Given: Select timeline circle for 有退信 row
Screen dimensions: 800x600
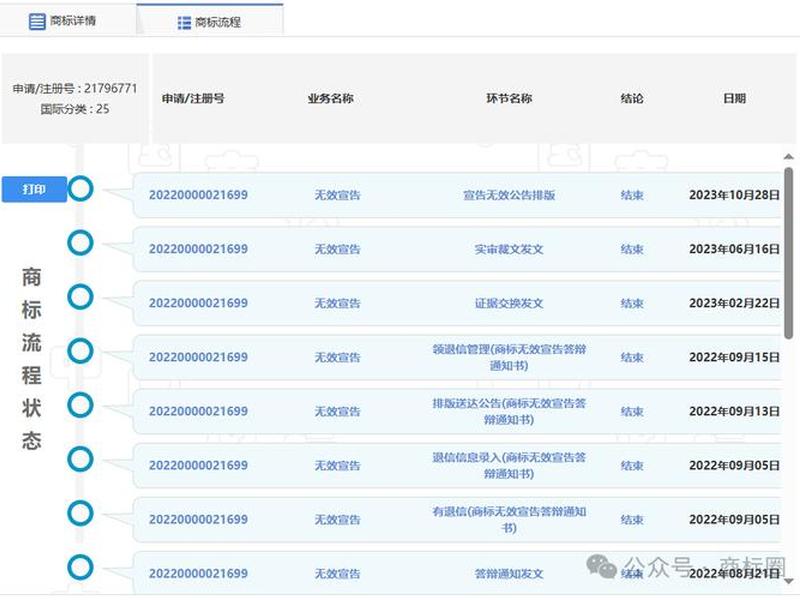Looking at the screenshot, I should point(80,513).
